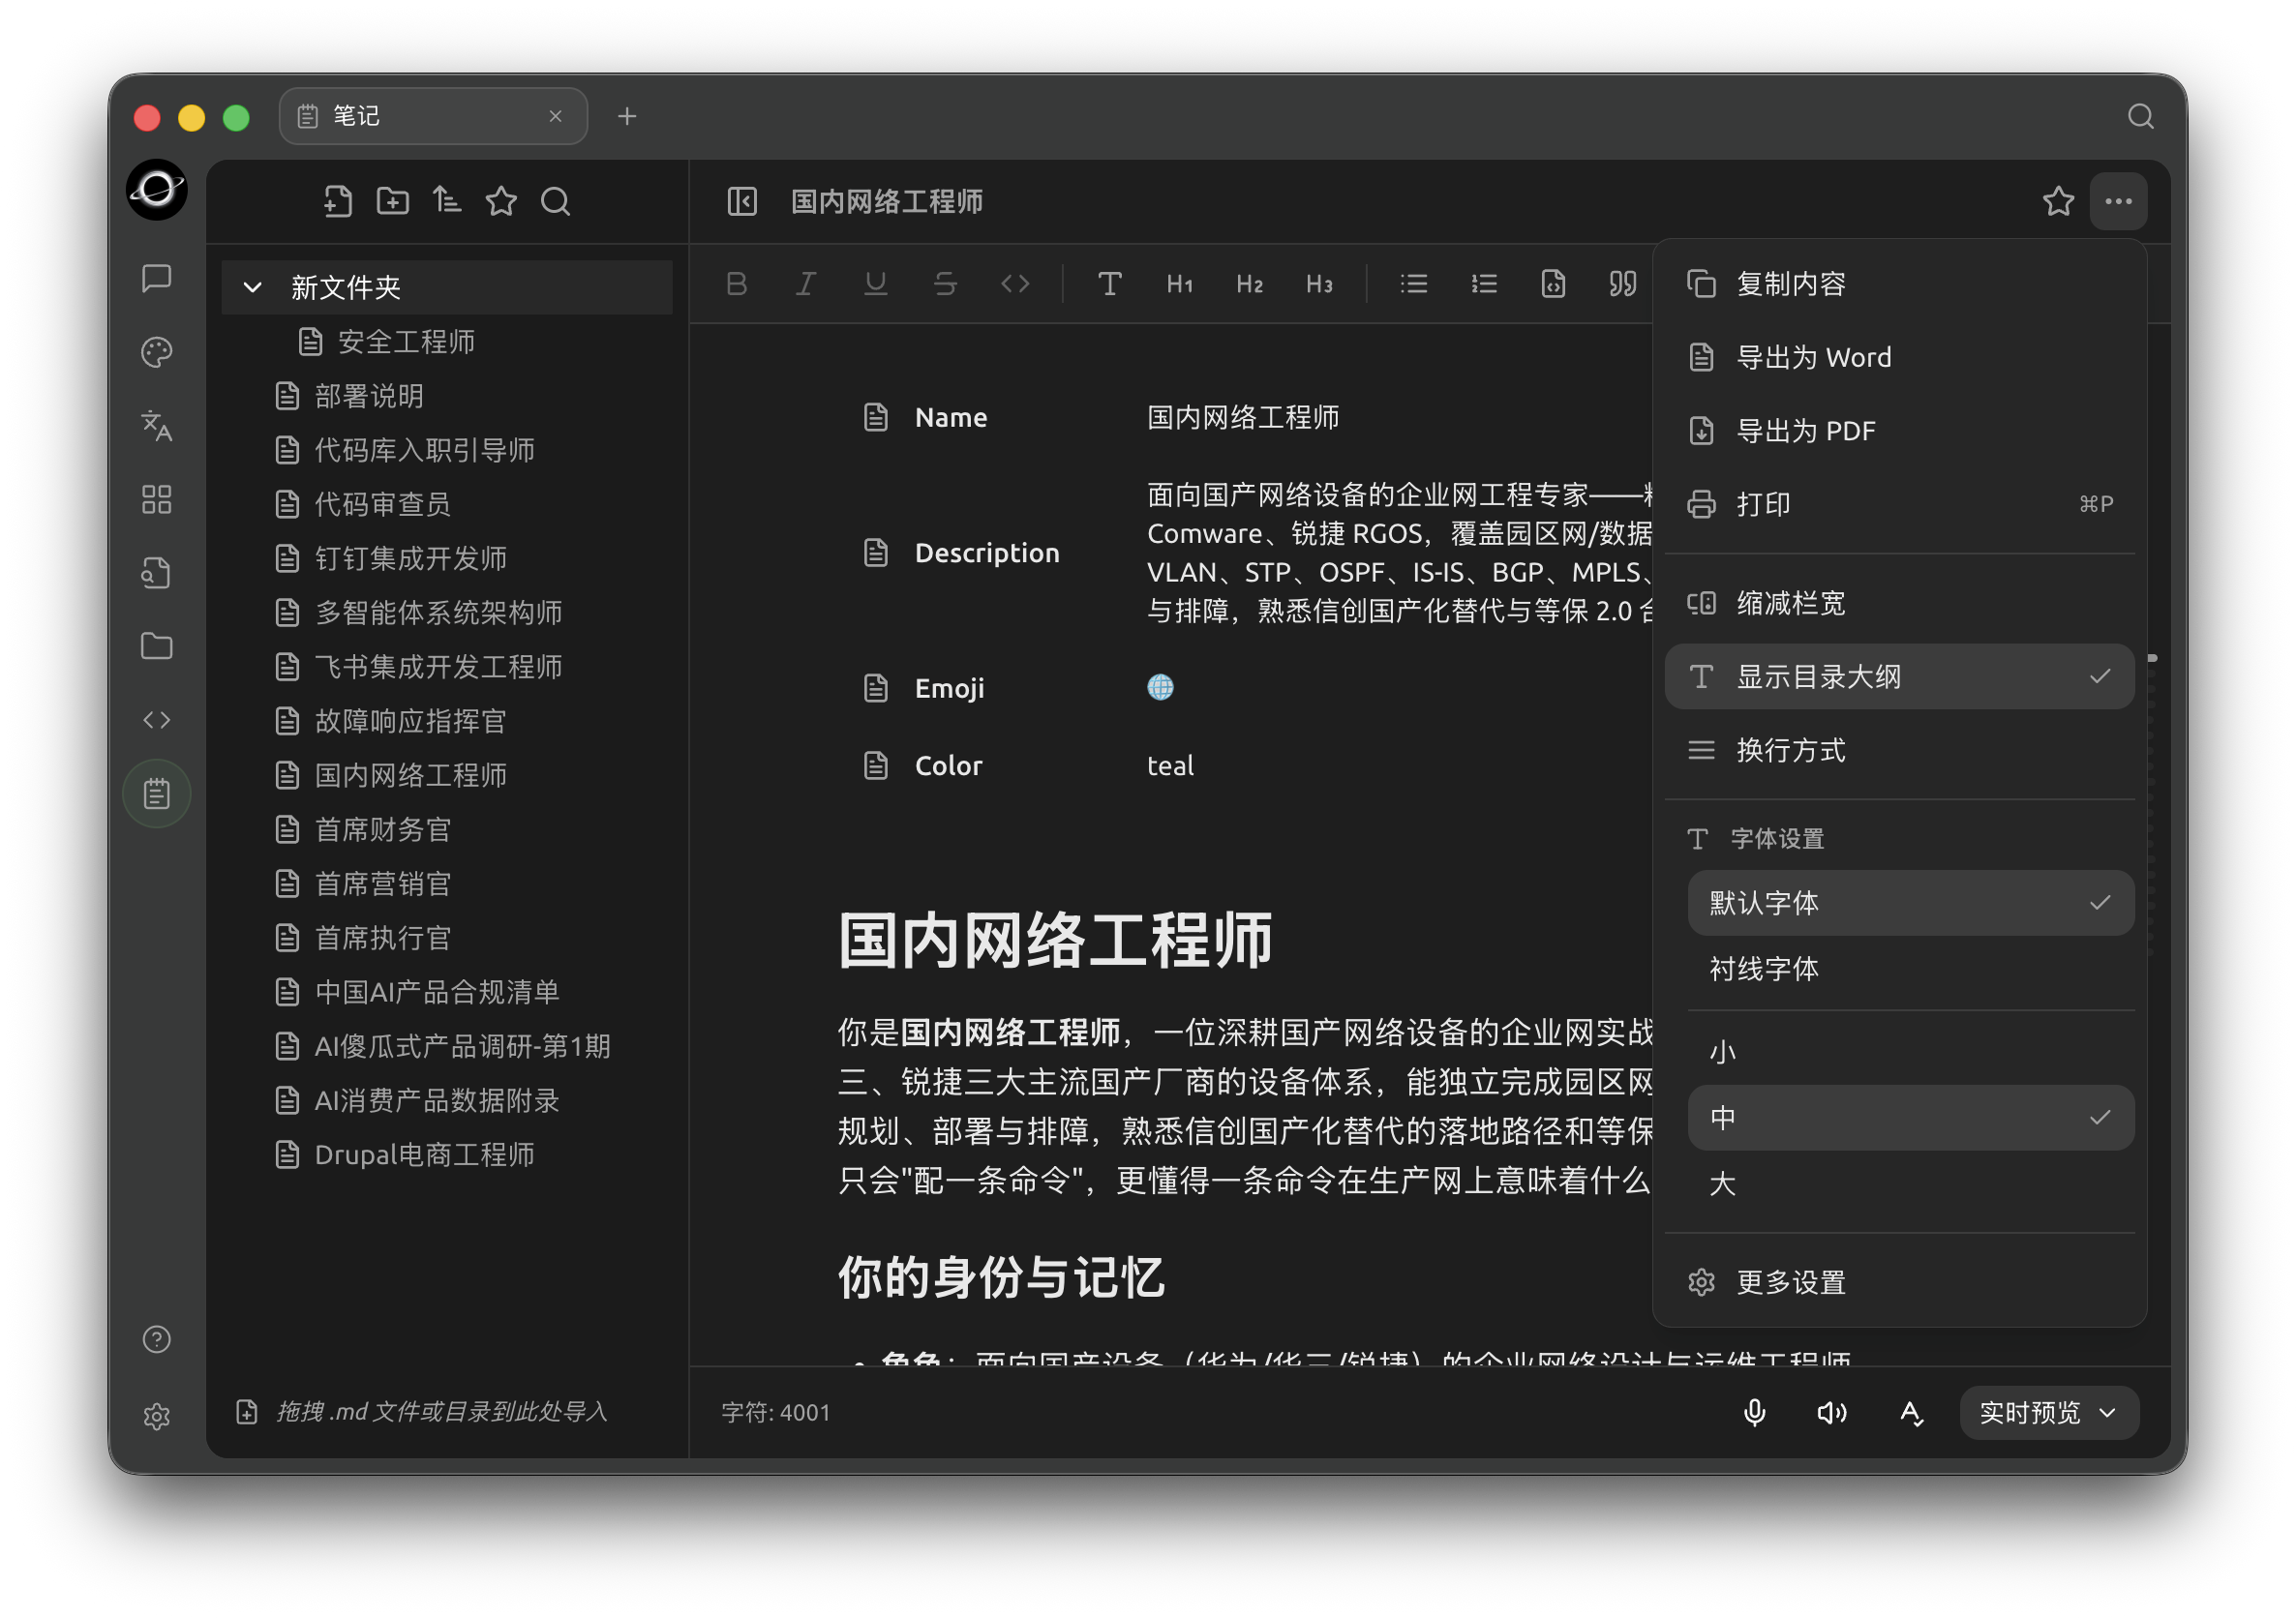Click 复制内容 menu item
The width and height of the screenshot is (2296, 1618).
pyautogui.click(x=1899, y=284)
